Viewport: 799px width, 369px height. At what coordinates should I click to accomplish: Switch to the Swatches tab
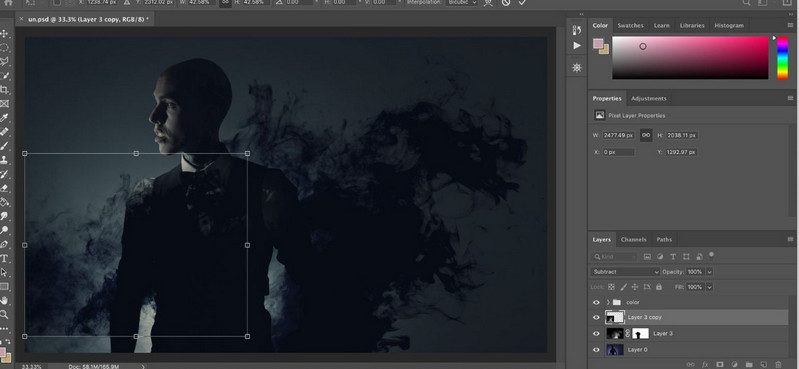tap(630, 25)
